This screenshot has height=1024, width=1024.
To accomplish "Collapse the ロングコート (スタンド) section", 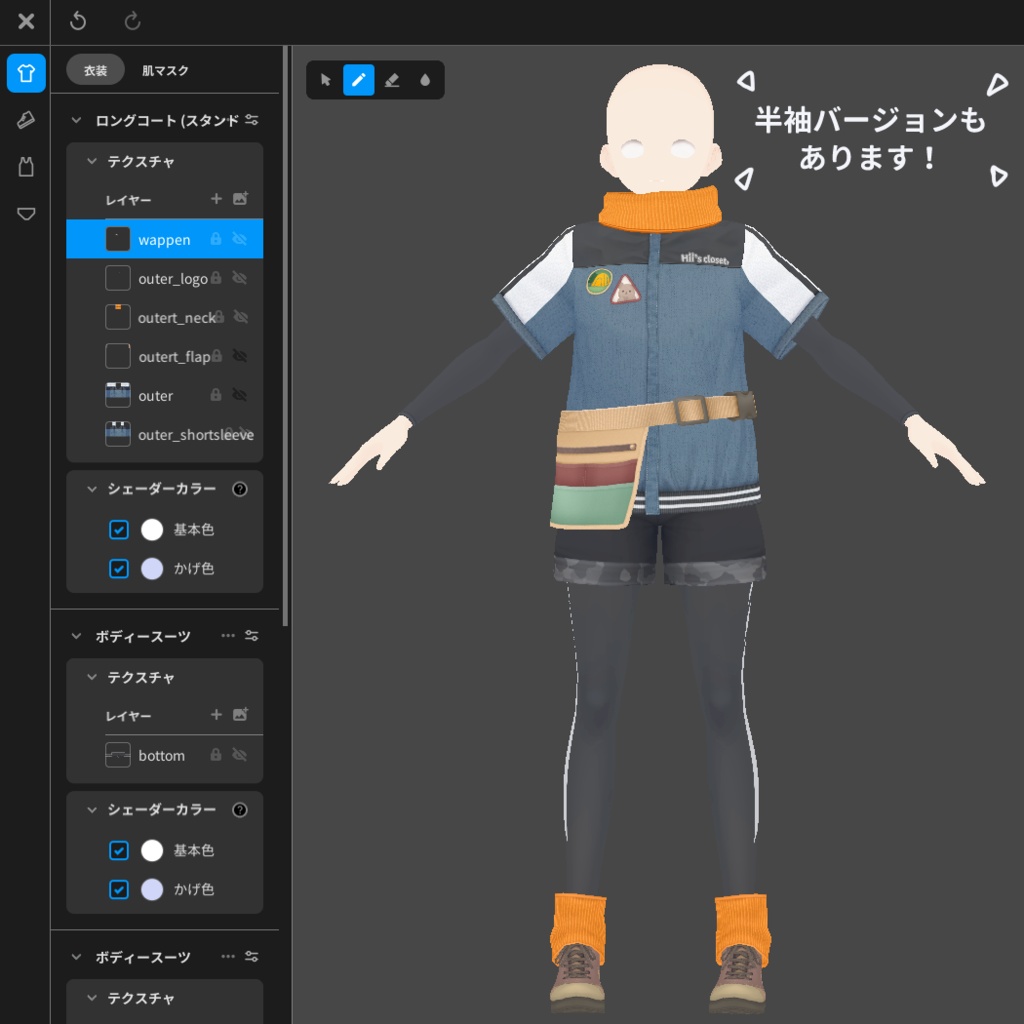I will [75, 119].
